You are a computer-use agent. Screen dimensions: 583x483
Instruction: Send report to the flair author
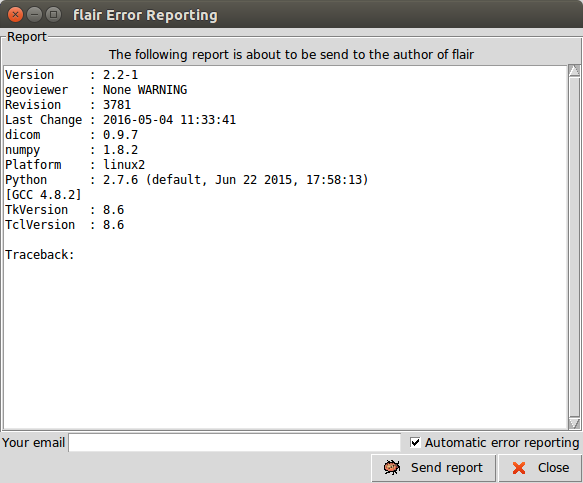pyautogui.click(x=434, y=468)
